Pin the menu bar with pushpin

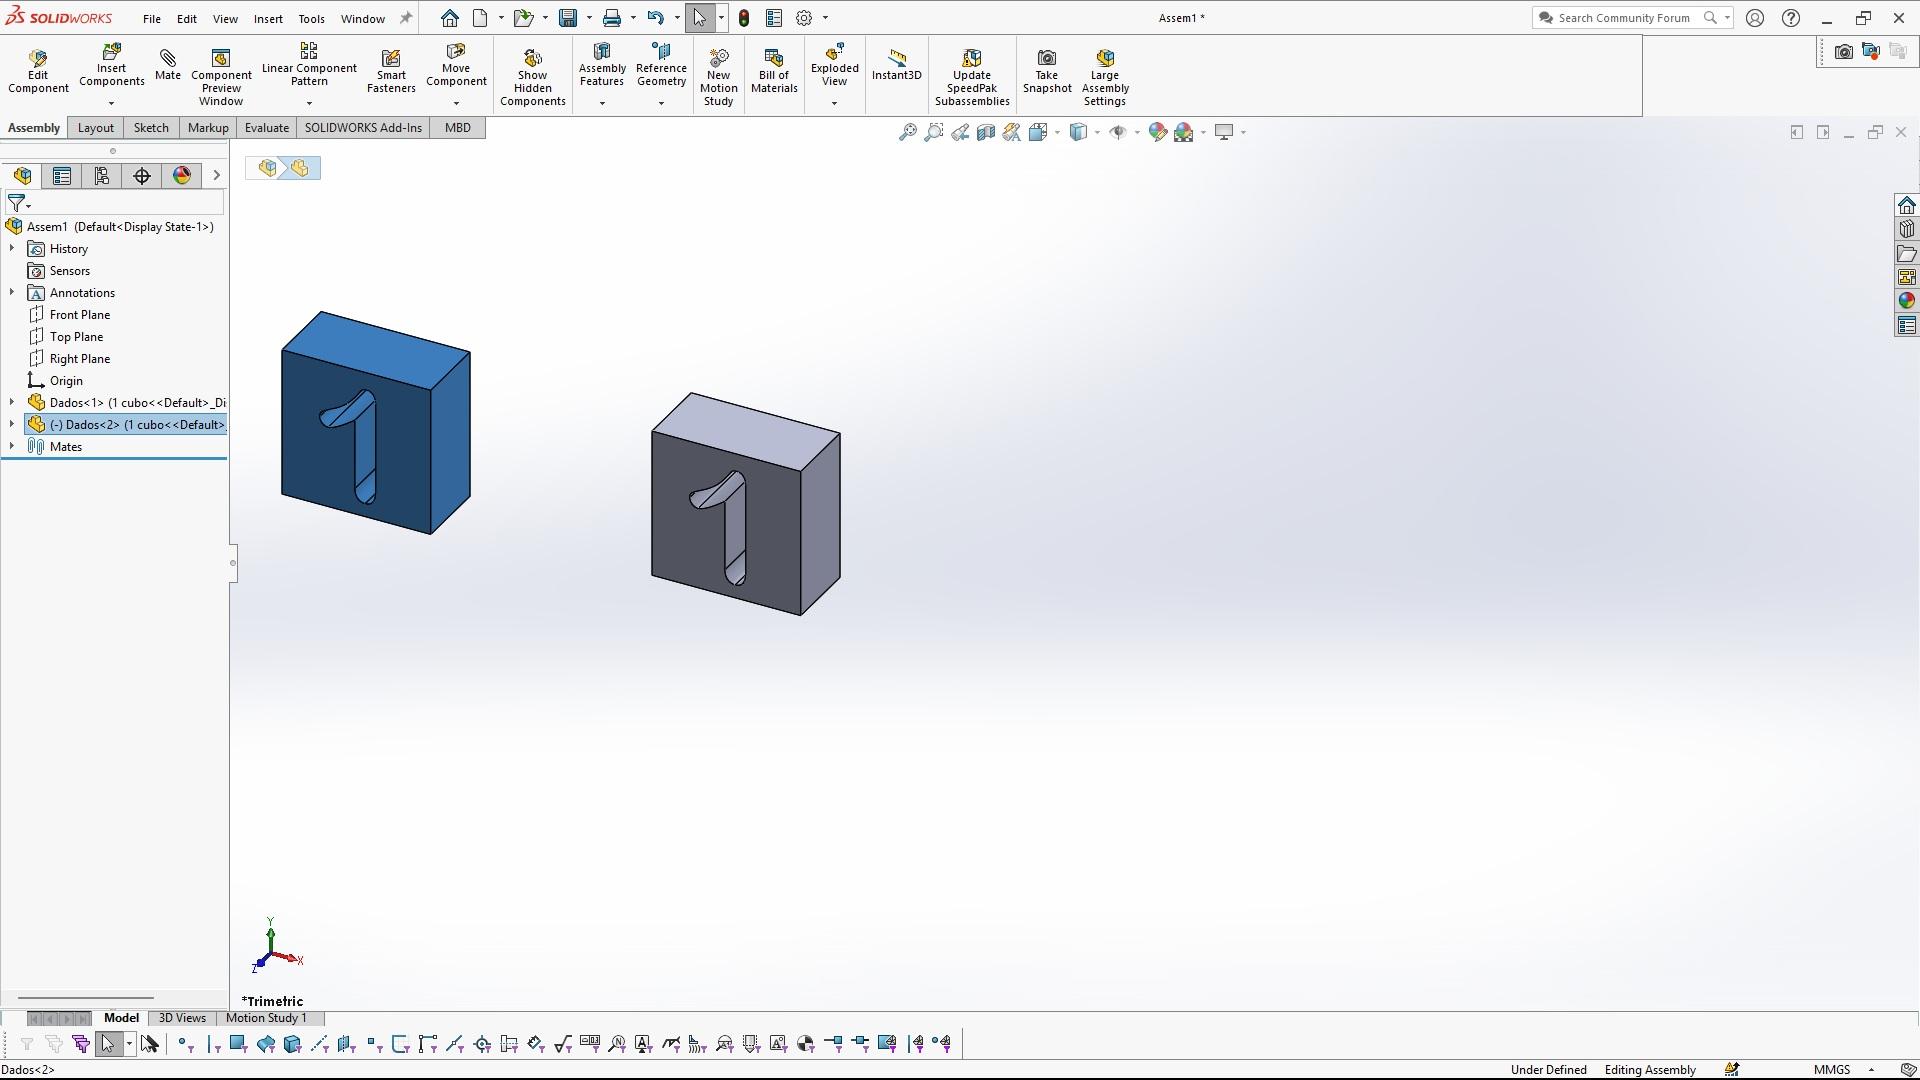click(x=405, y=18)
